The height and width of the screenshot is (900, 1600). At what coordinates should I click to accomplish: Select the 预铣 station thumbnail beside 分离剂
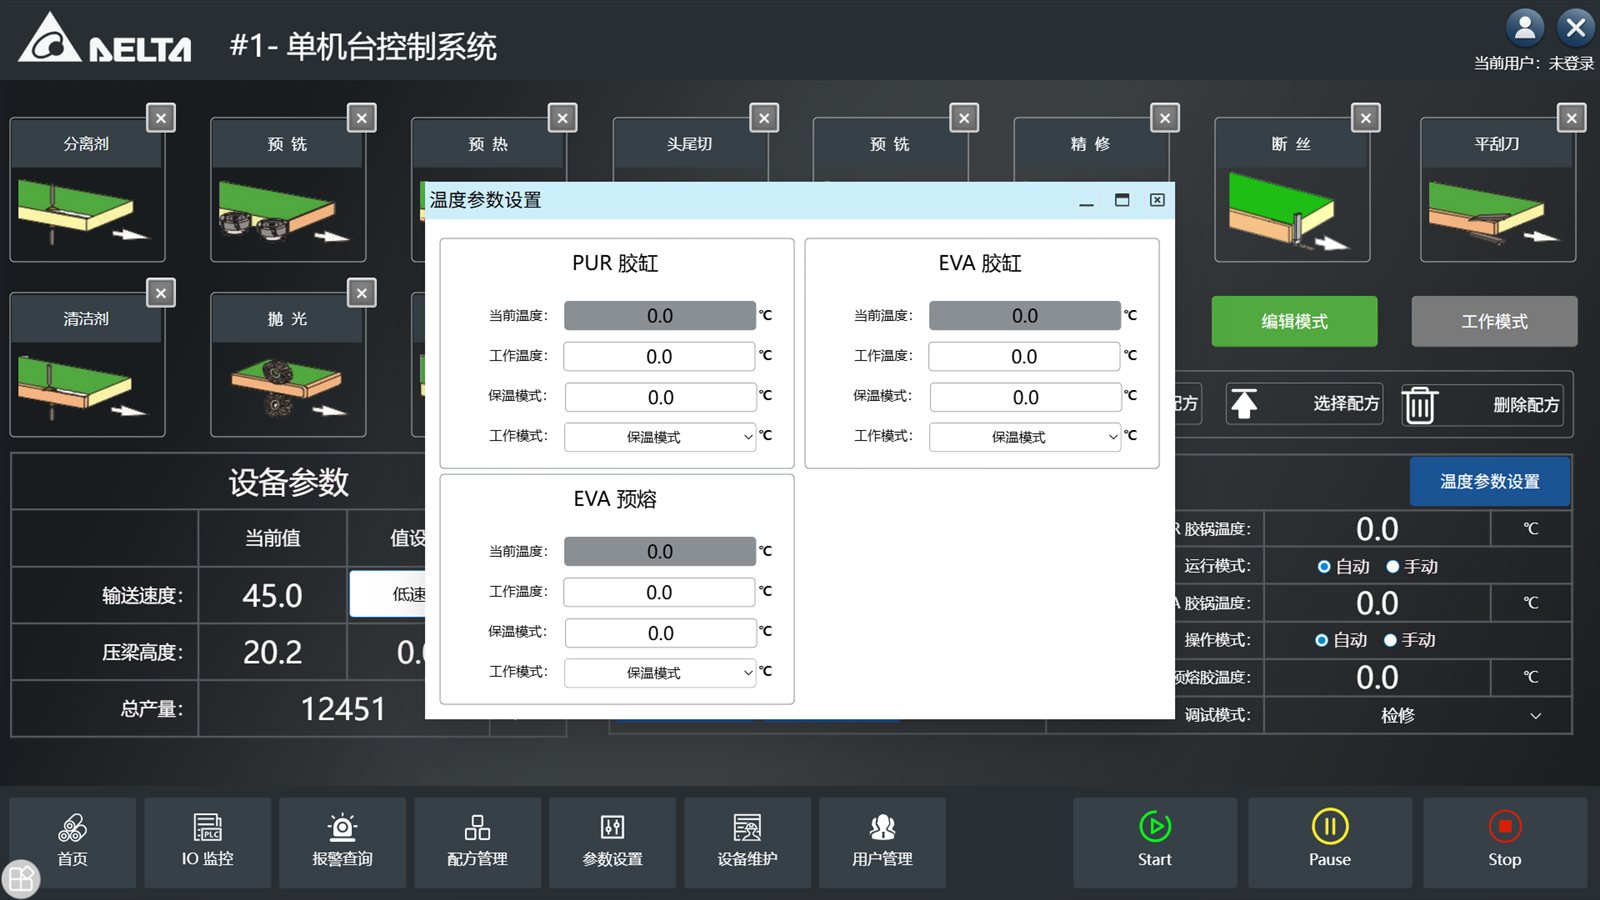point(286,213)
